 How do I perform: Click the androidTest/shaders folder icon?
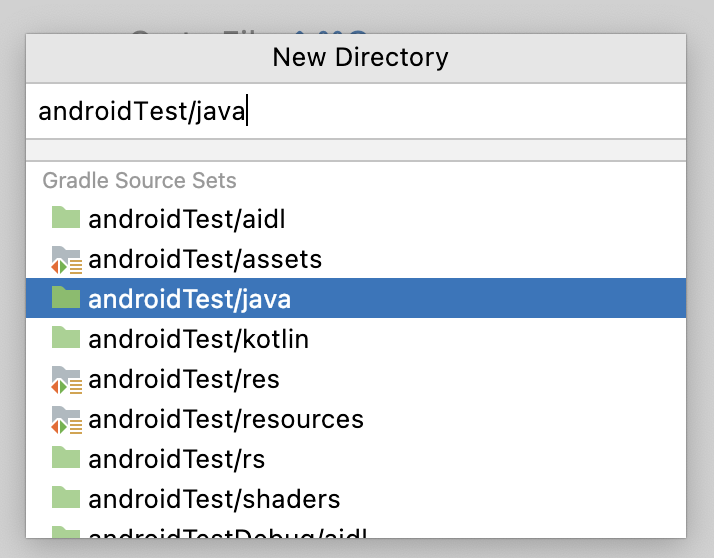click(x=66, y=498)
